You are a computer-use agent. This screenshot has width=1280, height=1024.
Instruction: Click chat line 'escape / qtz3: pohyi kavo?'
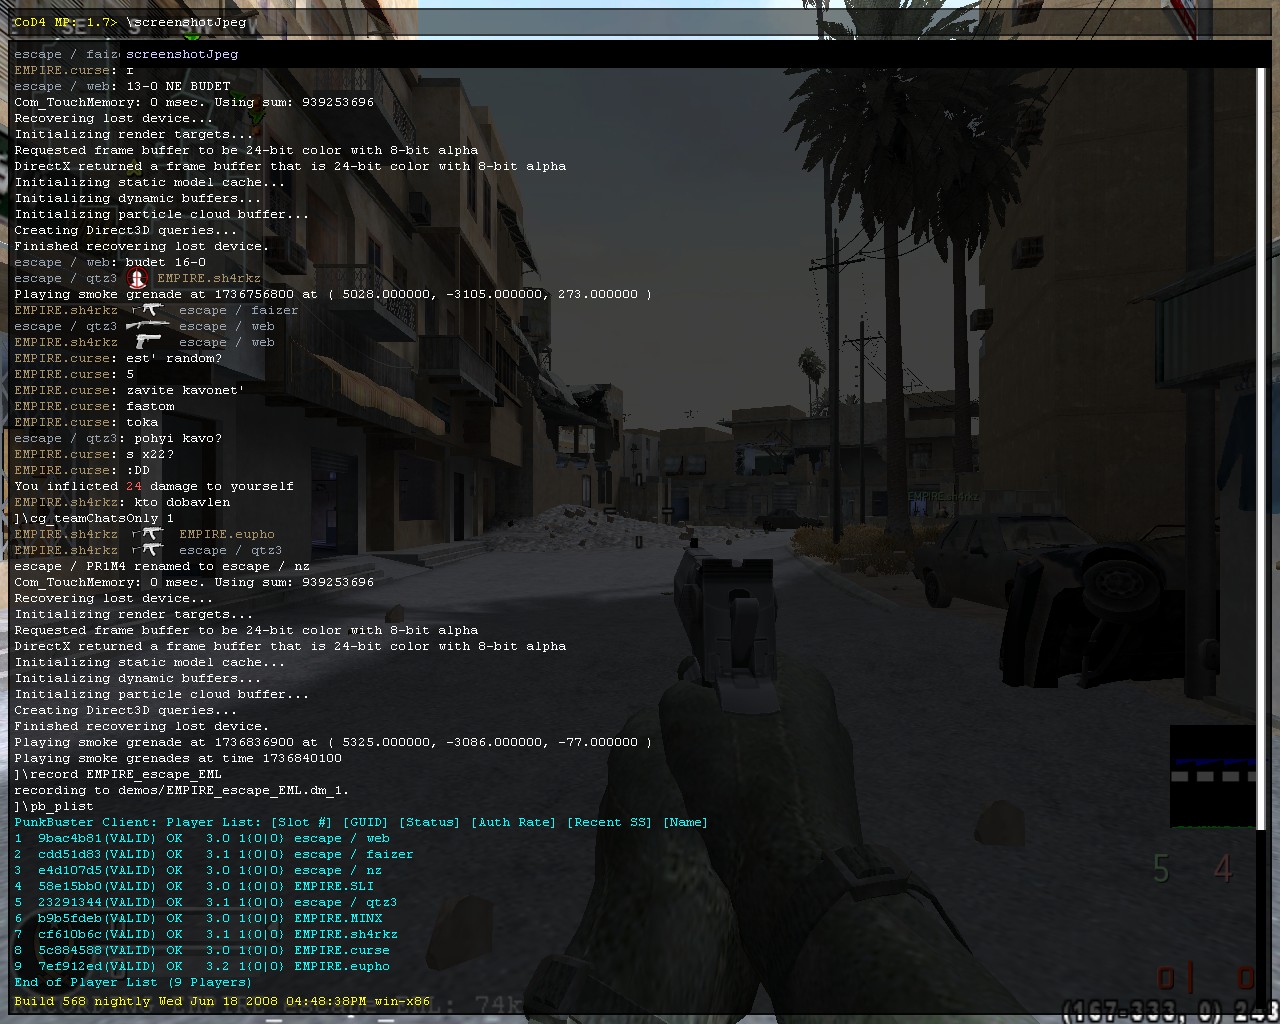click(x=118, y=438)
